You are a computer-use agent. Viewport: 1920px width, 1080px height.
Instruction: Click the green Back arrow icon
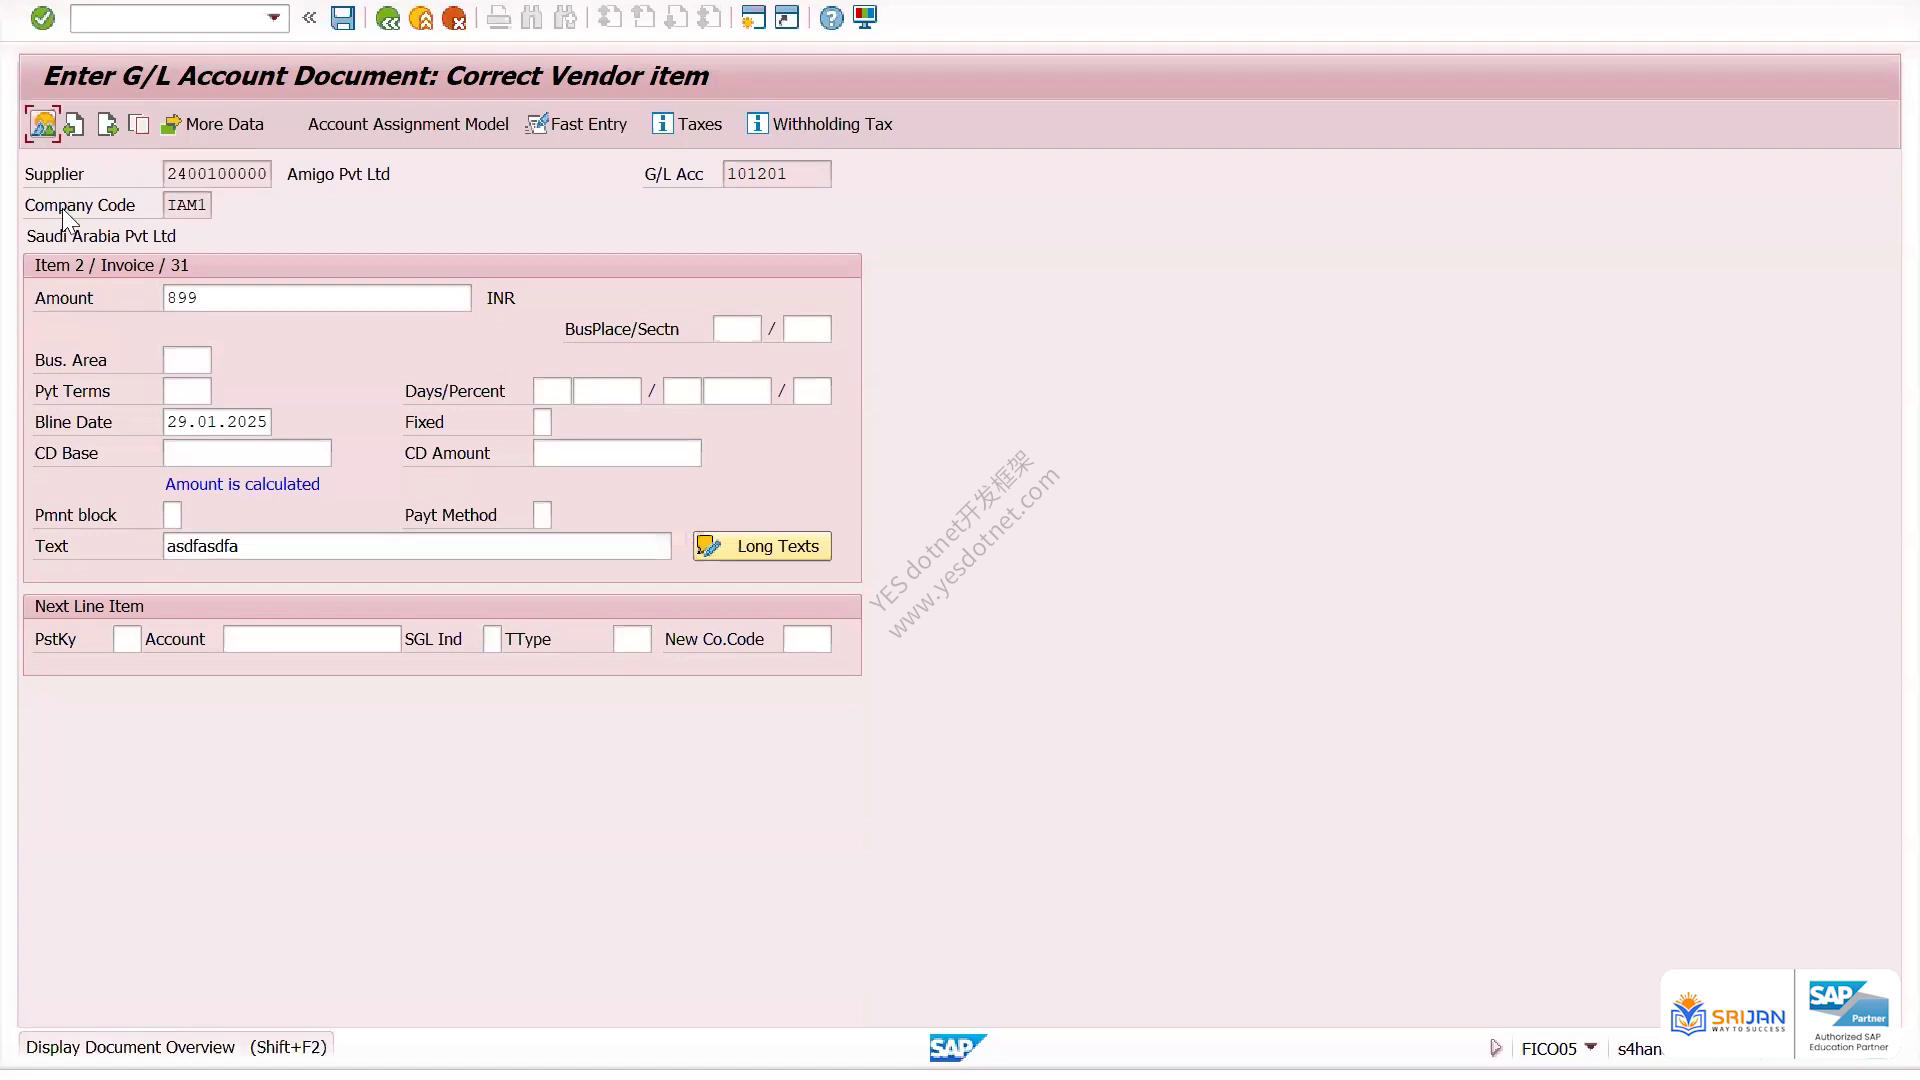click(388, 18)
